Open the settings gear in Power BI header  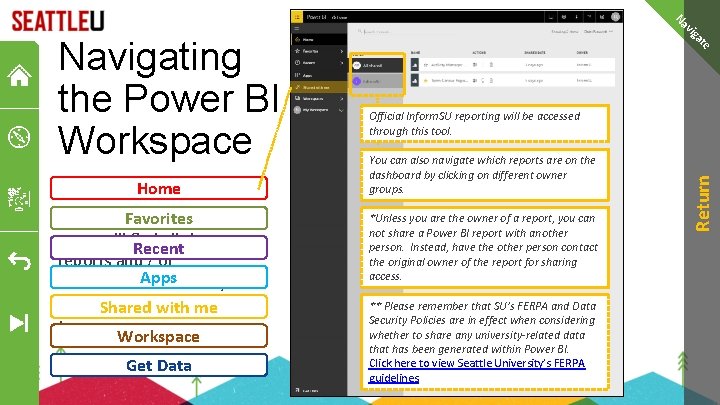pyautogui.click(x=564, y=17)
